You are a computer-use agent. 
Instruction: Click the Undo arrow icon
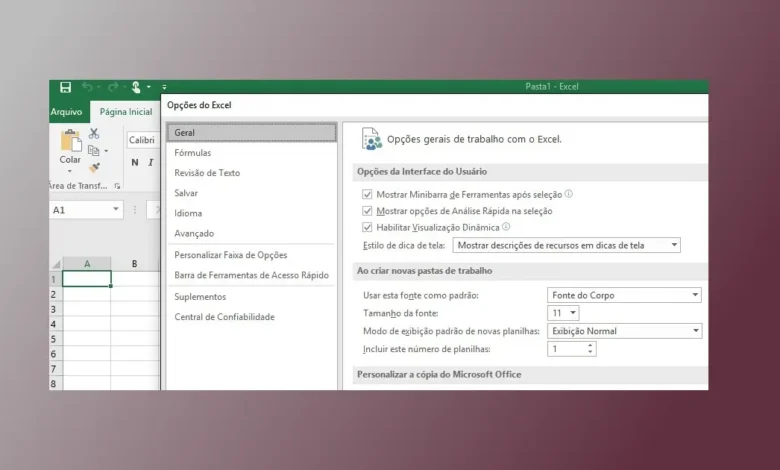pyautogui.click(x=88, y=87)
